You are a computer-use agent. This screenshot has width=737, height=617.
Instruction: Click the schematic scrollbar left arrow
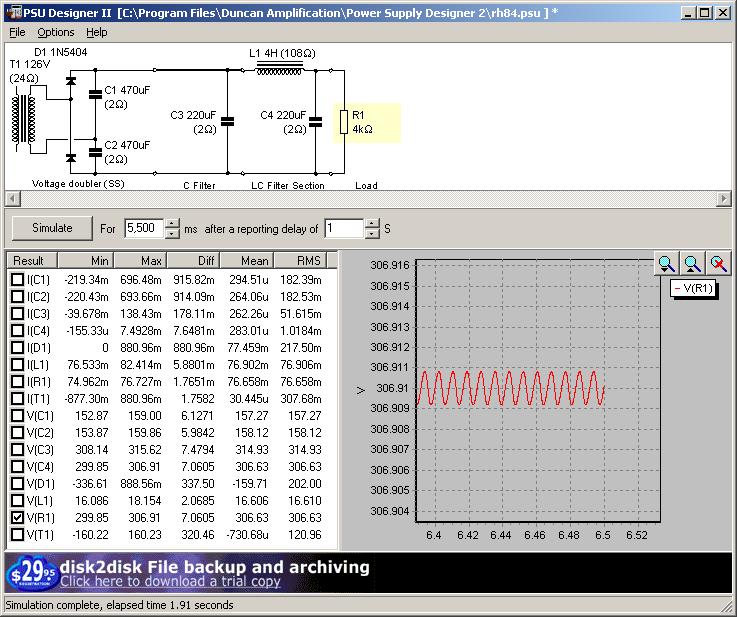(13, 199)
